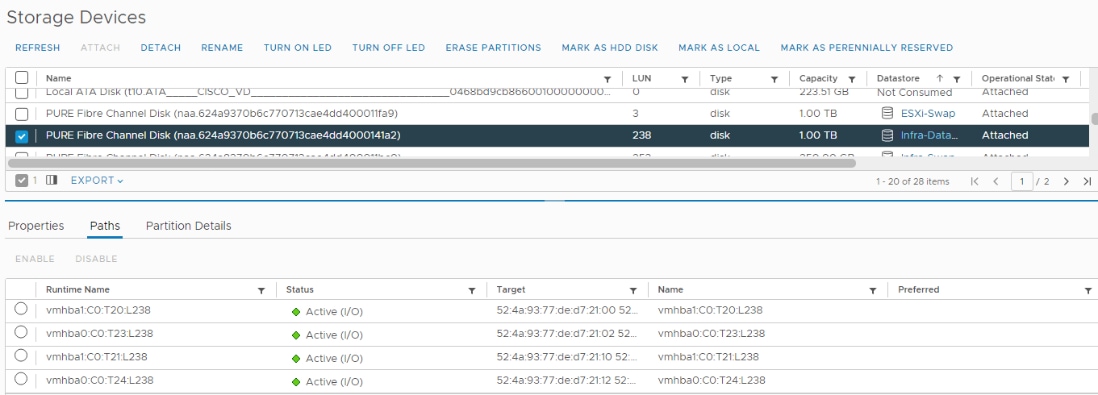Click status icon for vmhba1:C0:T21:L238
Image resolution: width=1098 pixels, height=395 pixels.
pyautogui.click(x=296, y=359)
